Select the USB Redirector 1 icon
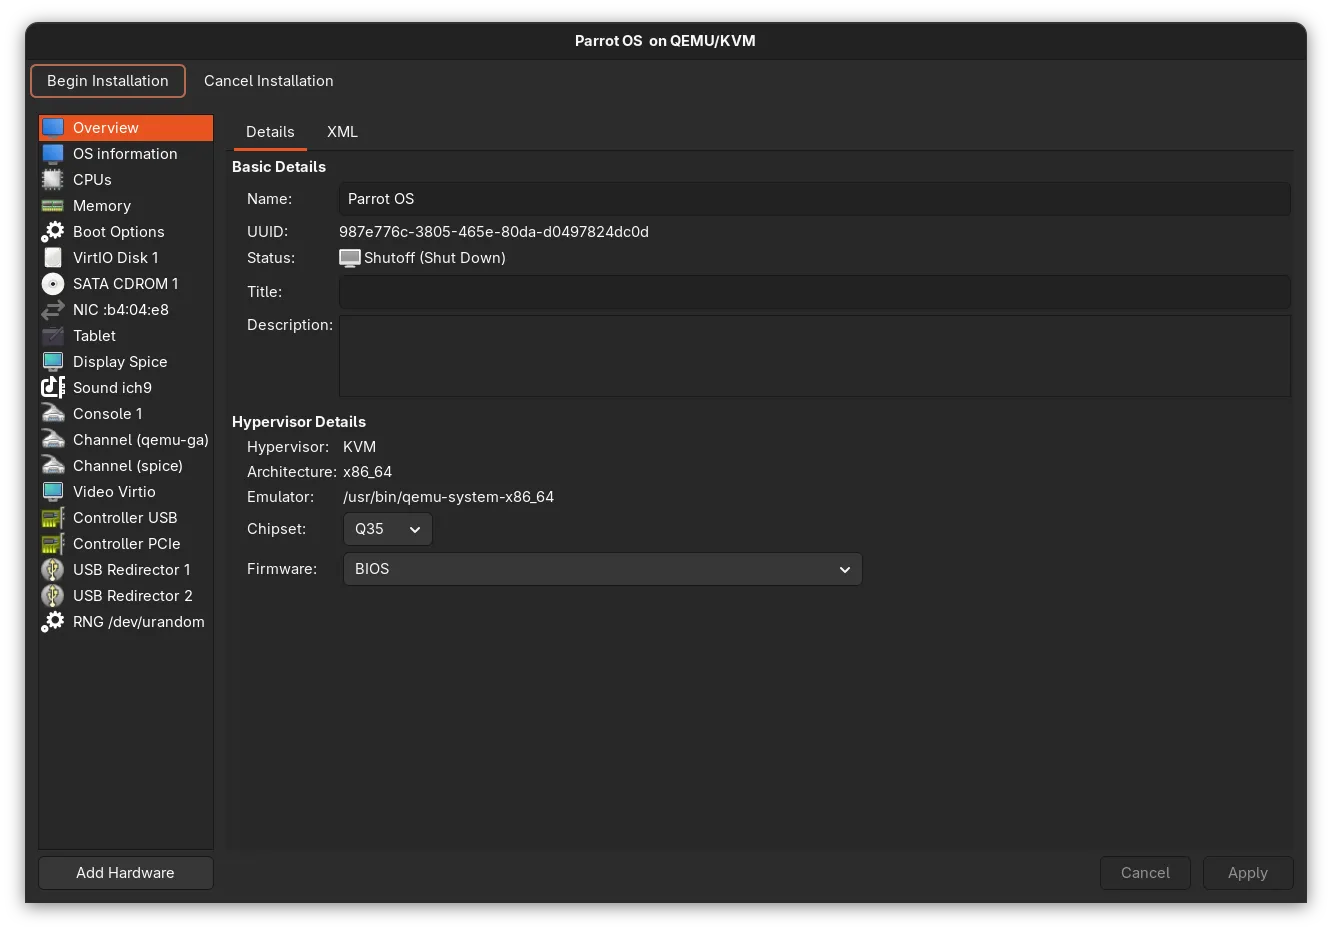The height and width of the screenshot is (931, 1332). point(53,570)
